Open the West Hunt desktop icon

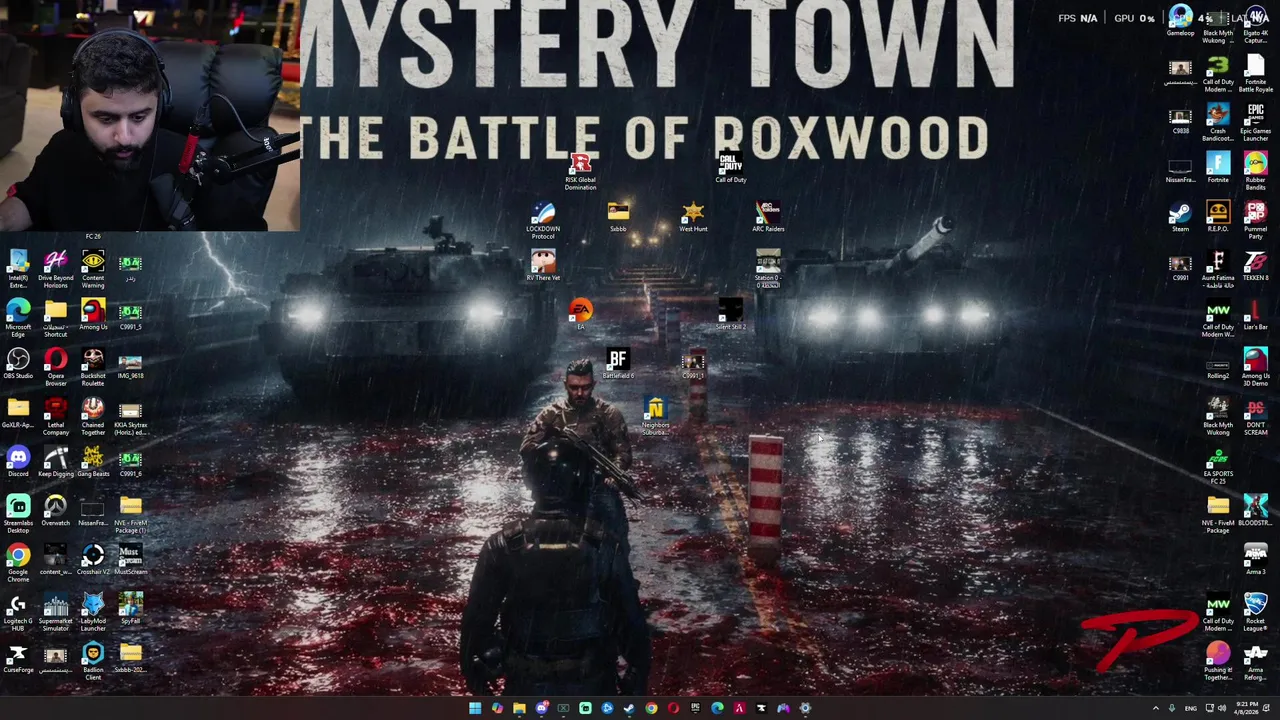[x=693, y=216]
